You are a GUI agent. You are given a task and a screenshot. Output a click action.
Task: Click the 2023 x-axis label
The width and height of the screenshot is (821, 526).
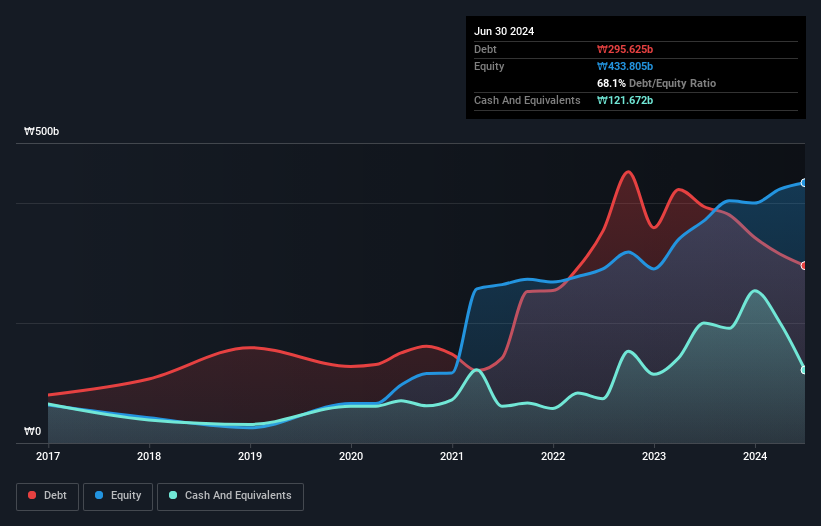pos(654,456)
